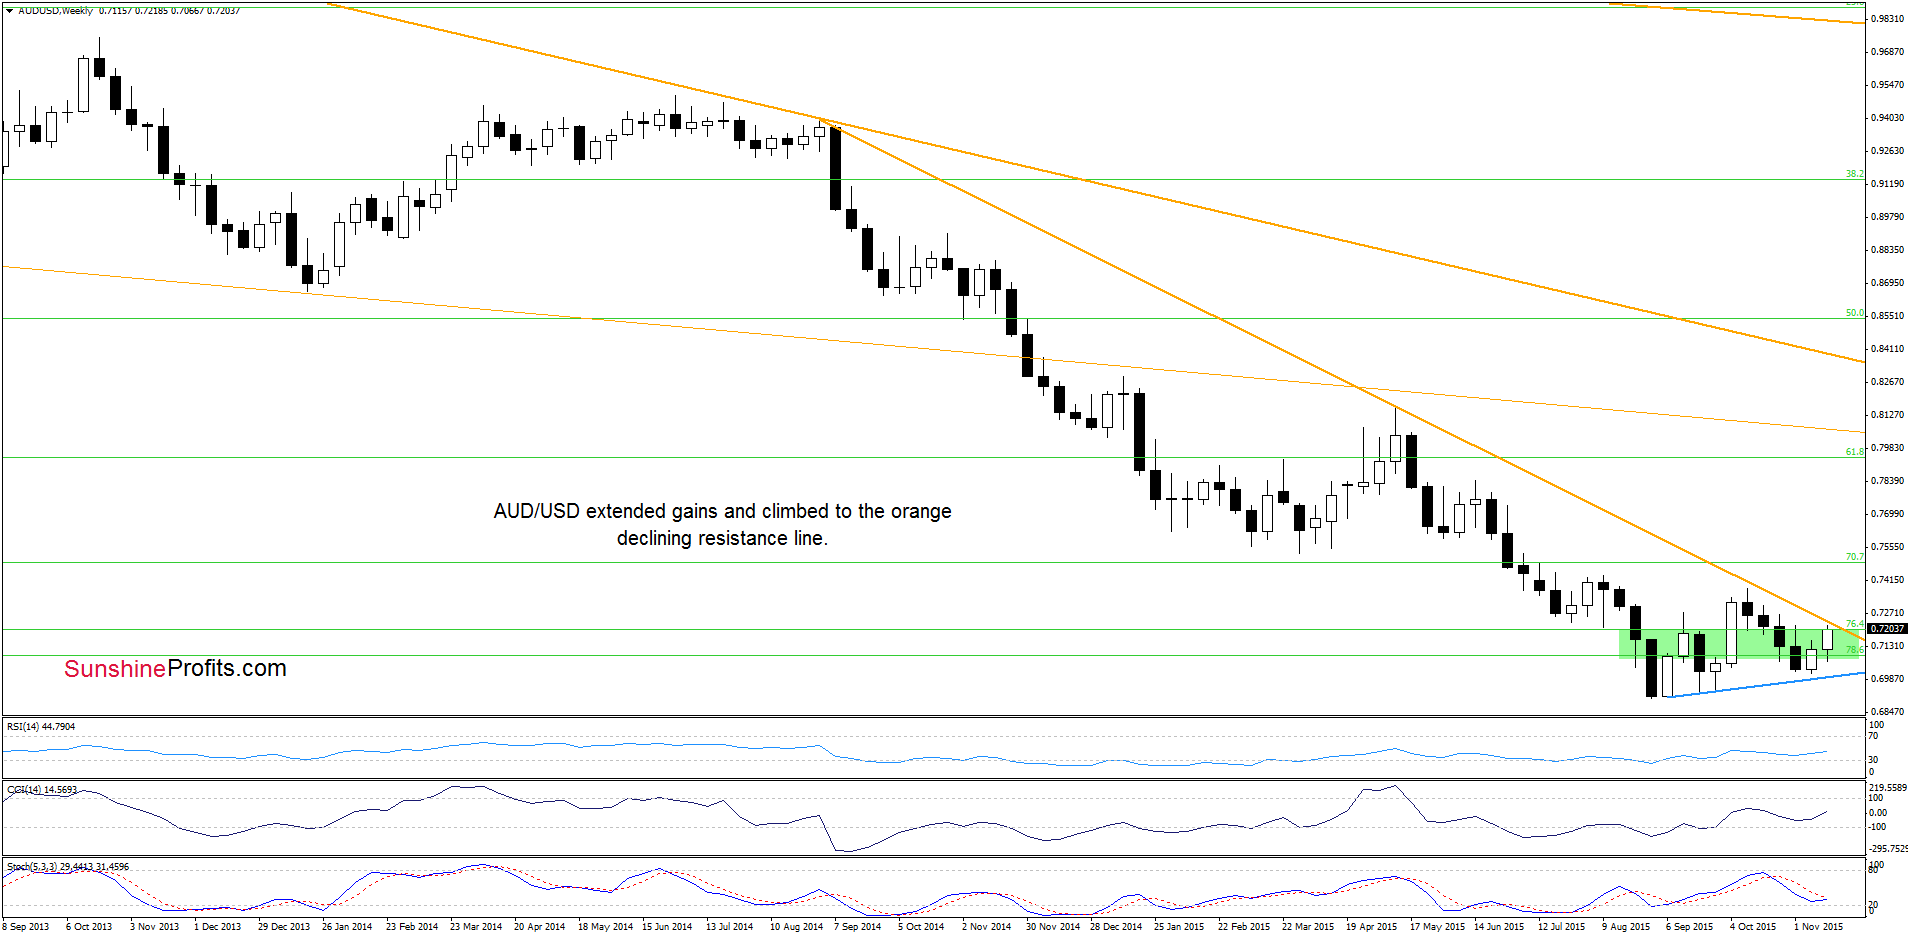Select the 38.2 Fibonacci level label
The image size is (1908, 935).
1854,174
